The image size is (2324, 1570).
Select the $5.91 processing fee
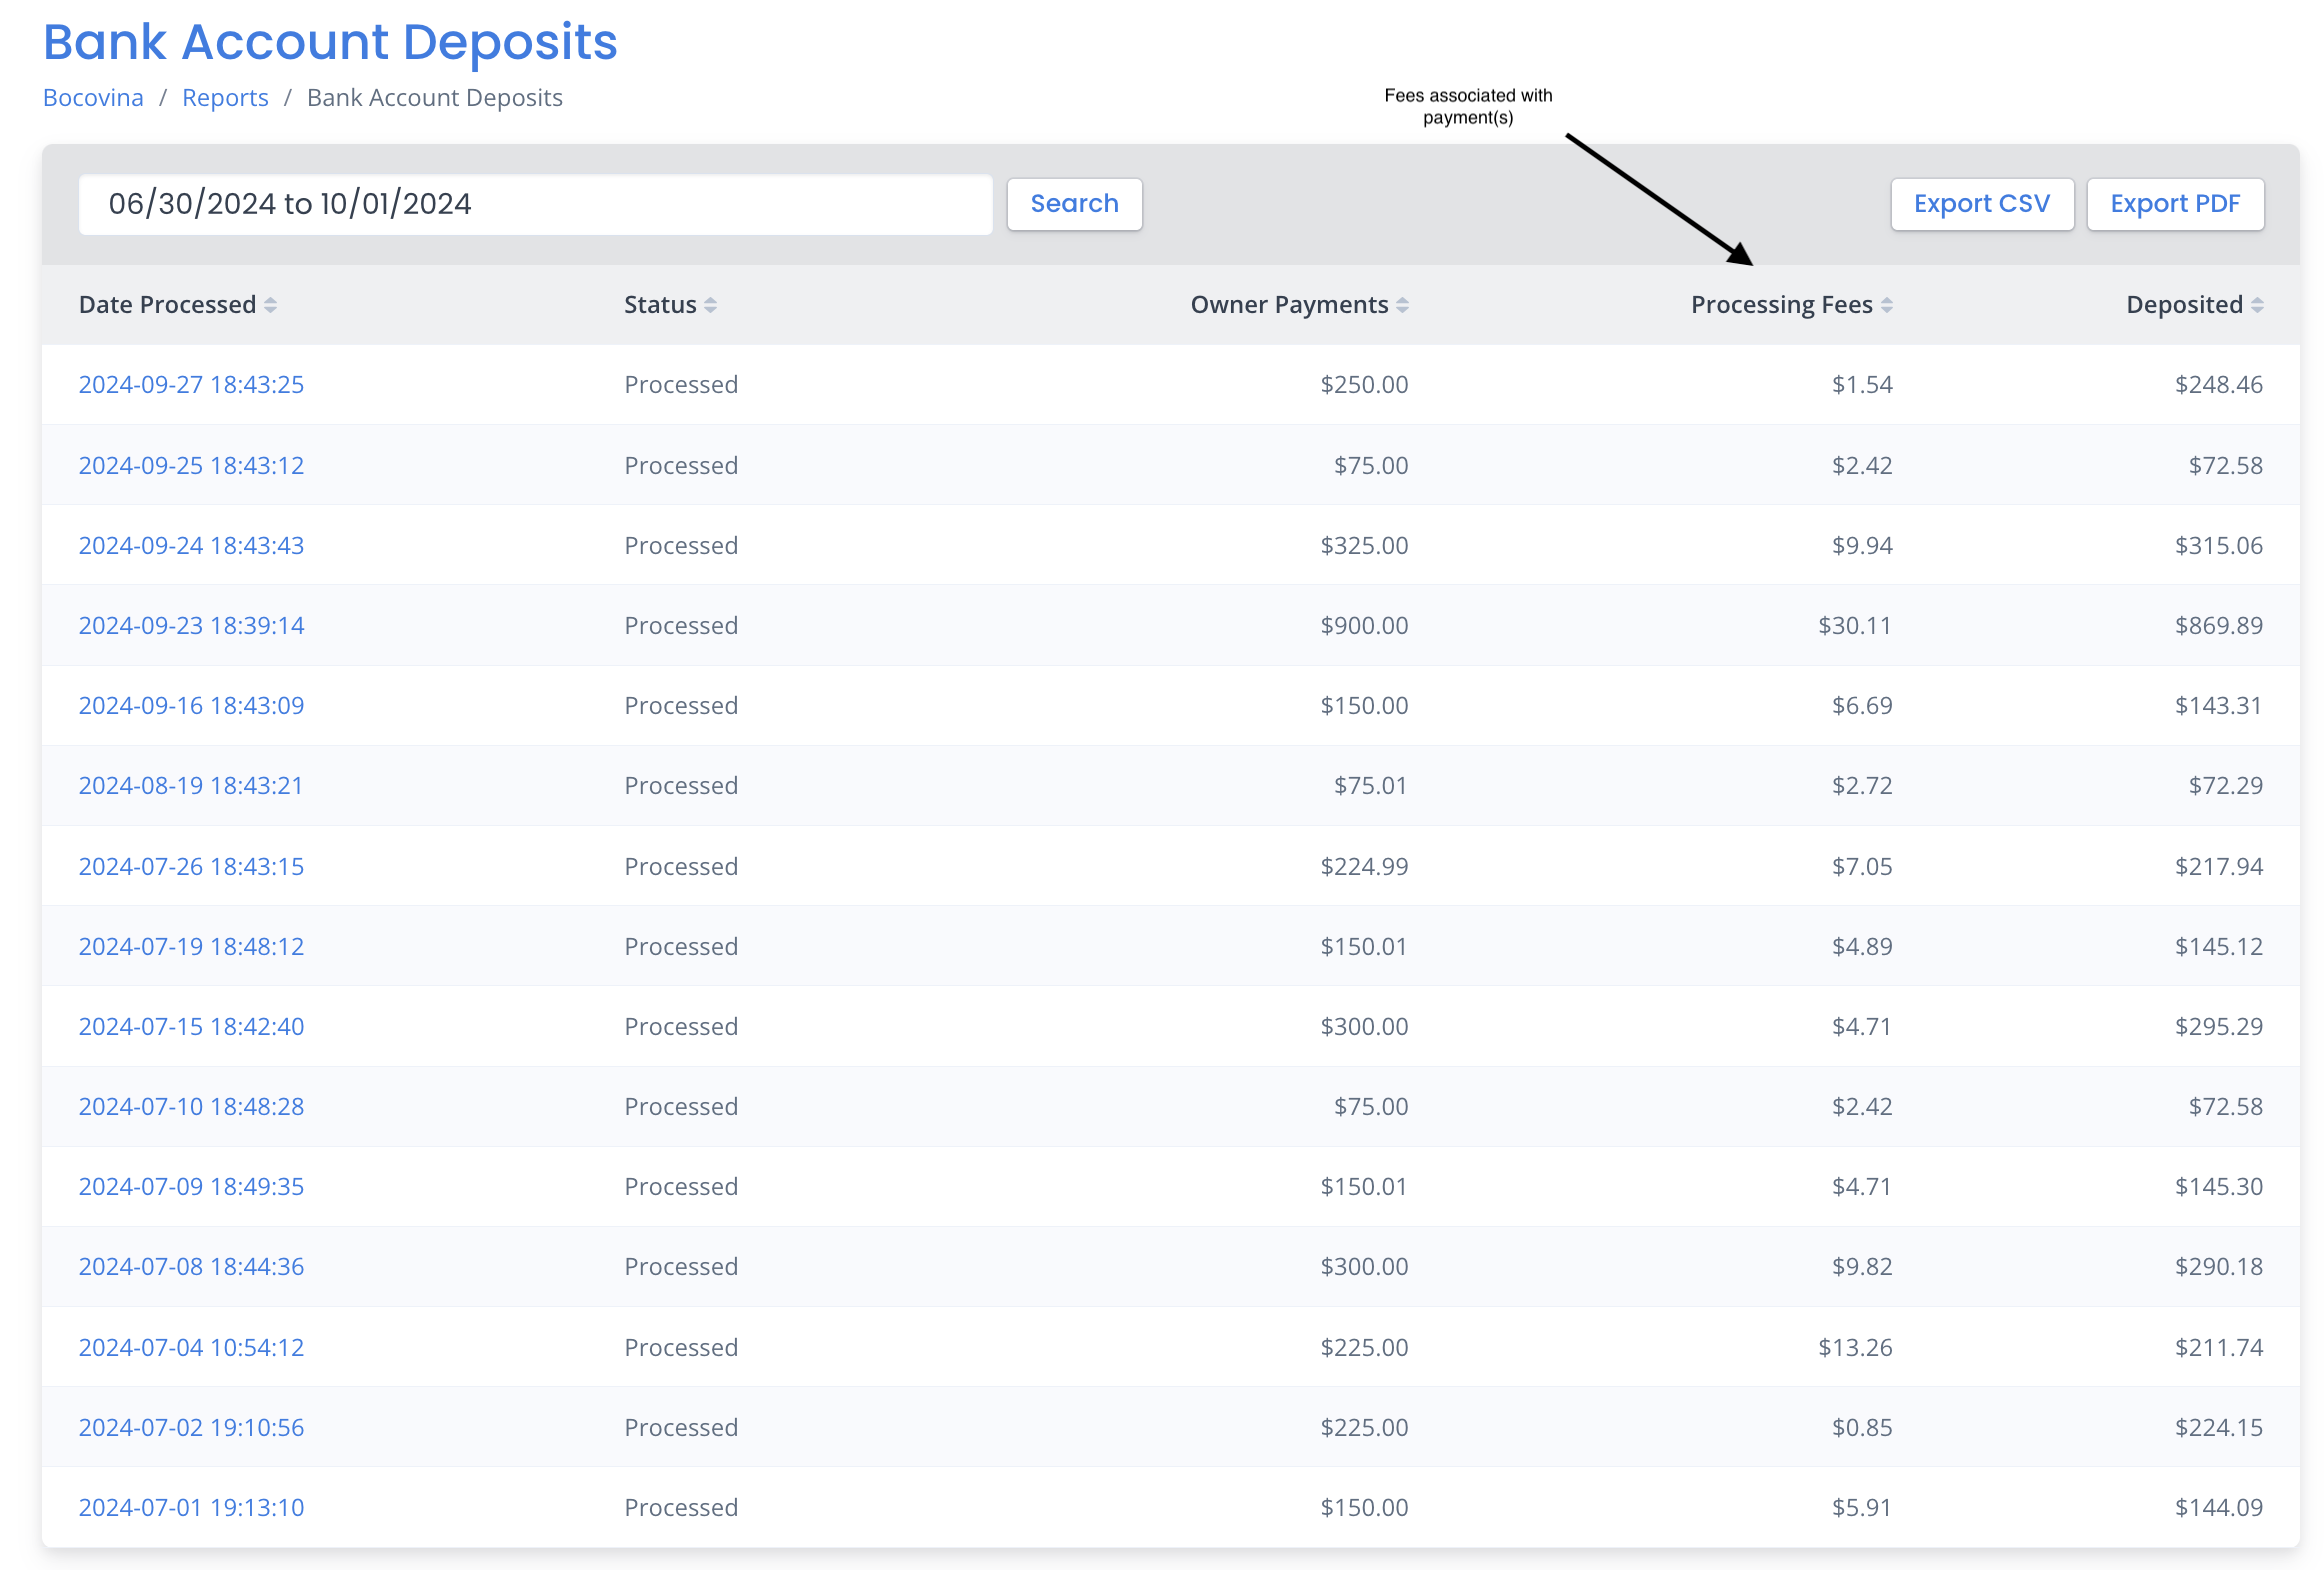coord(1862,1507)
